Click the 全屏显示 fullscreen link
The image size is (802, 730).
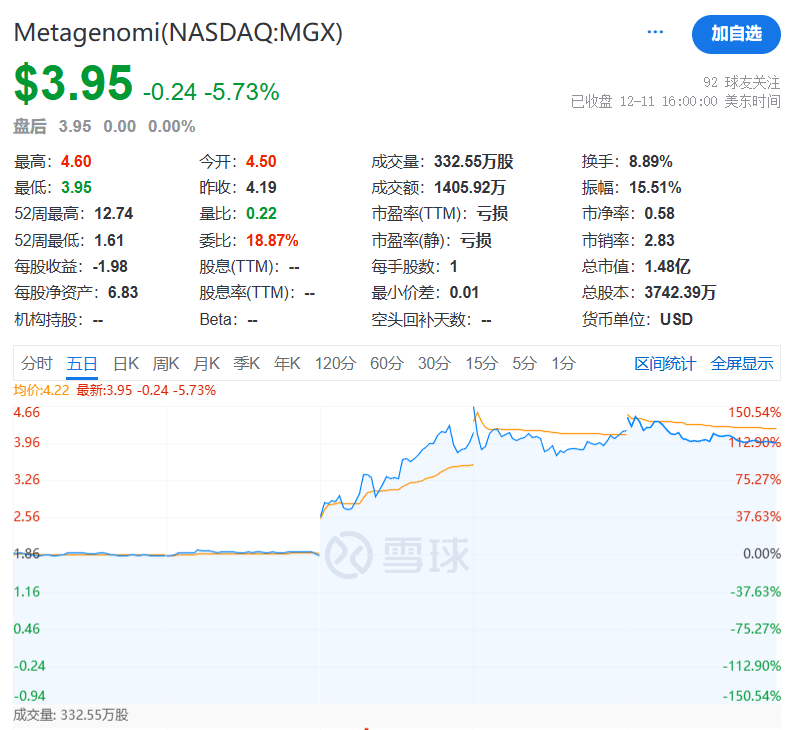point(742,364)
